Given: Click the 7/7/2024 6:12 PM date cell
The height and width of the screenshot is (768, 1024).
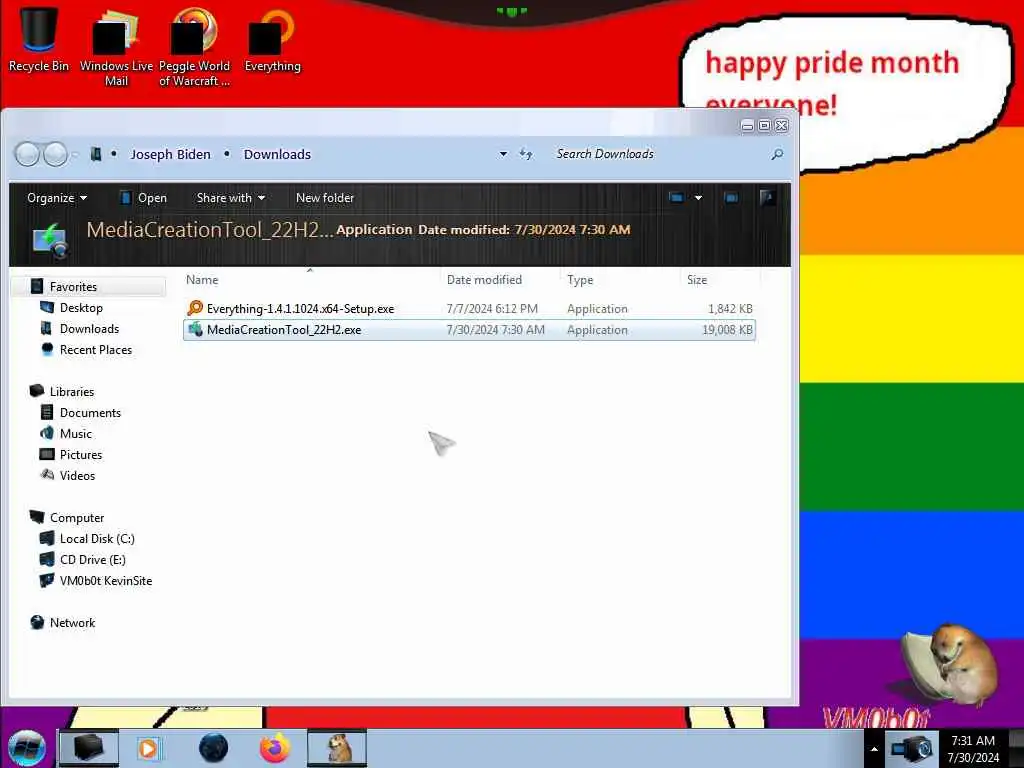Looking at the screenshot, I should click(x=492, y=308).
